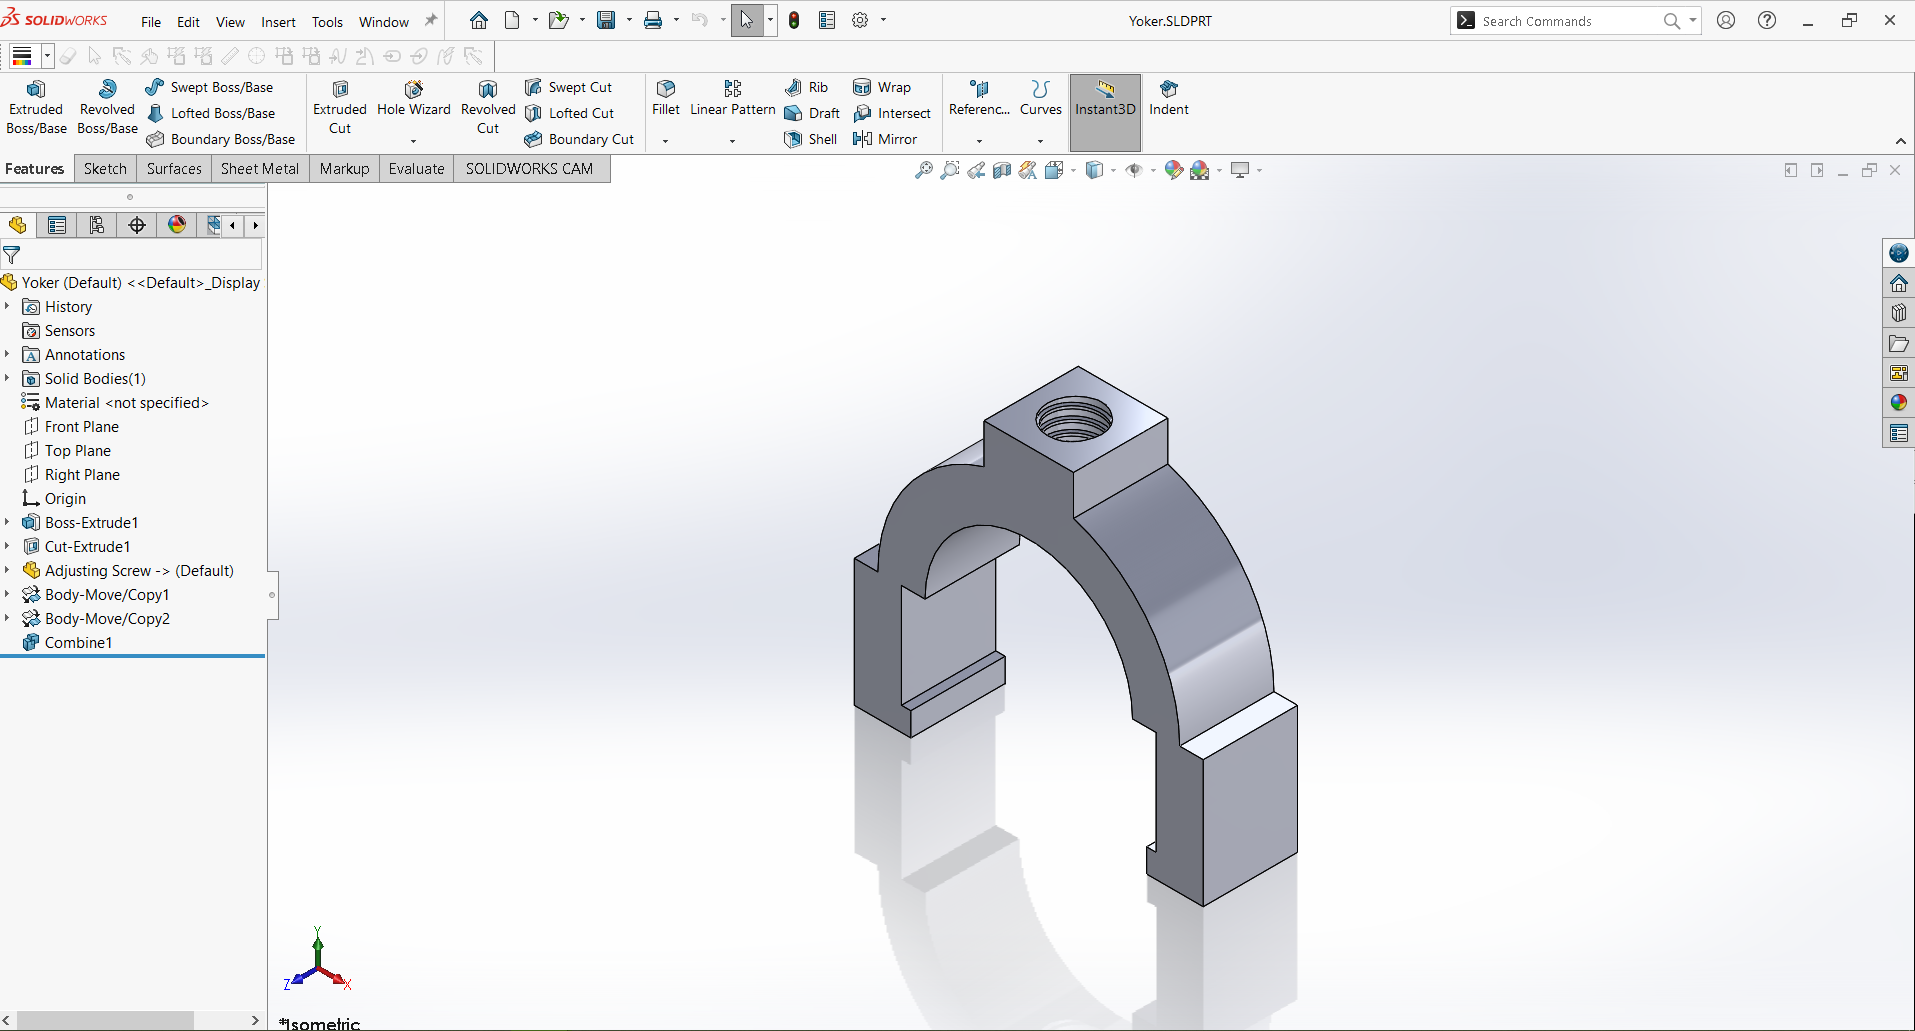Viewport: 1915px width, 1031px height.
Task: Select the Mirror feature
Action: (885, 139)
